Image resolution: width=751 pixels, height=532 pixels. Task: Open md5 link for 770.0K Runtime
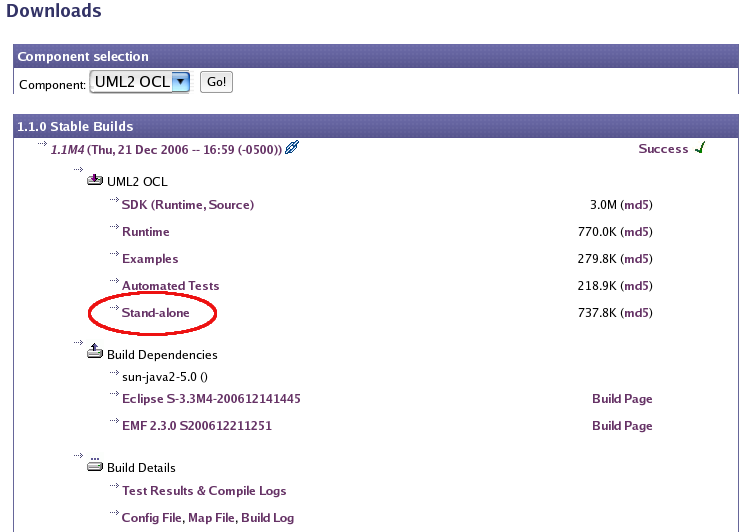click(x=636, y=232)
